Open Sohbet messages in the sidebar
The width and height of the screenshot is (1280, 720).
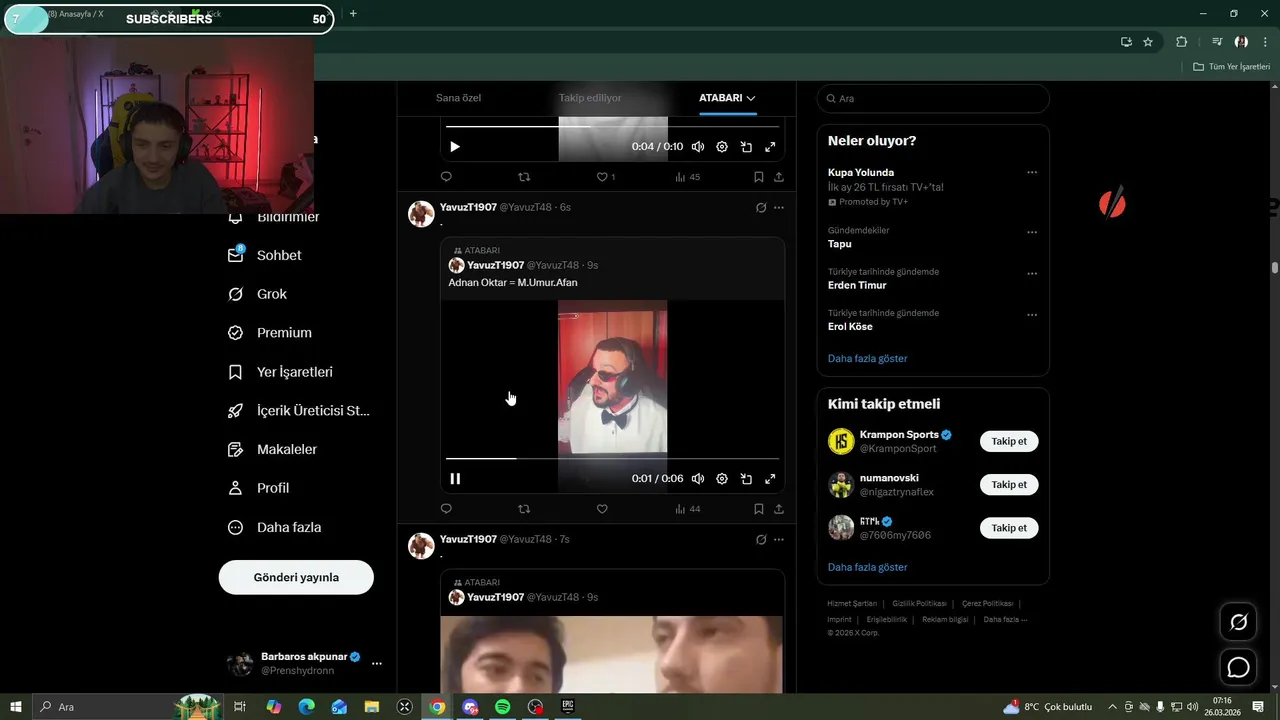pos(265,255)
